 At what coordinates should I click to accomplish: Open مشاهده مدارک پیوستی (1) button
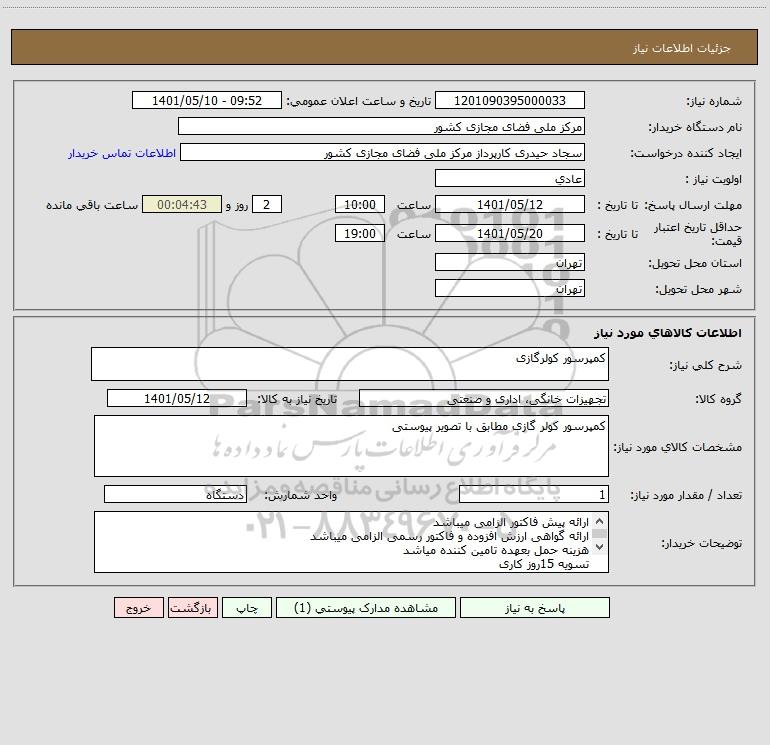(366, 608)
